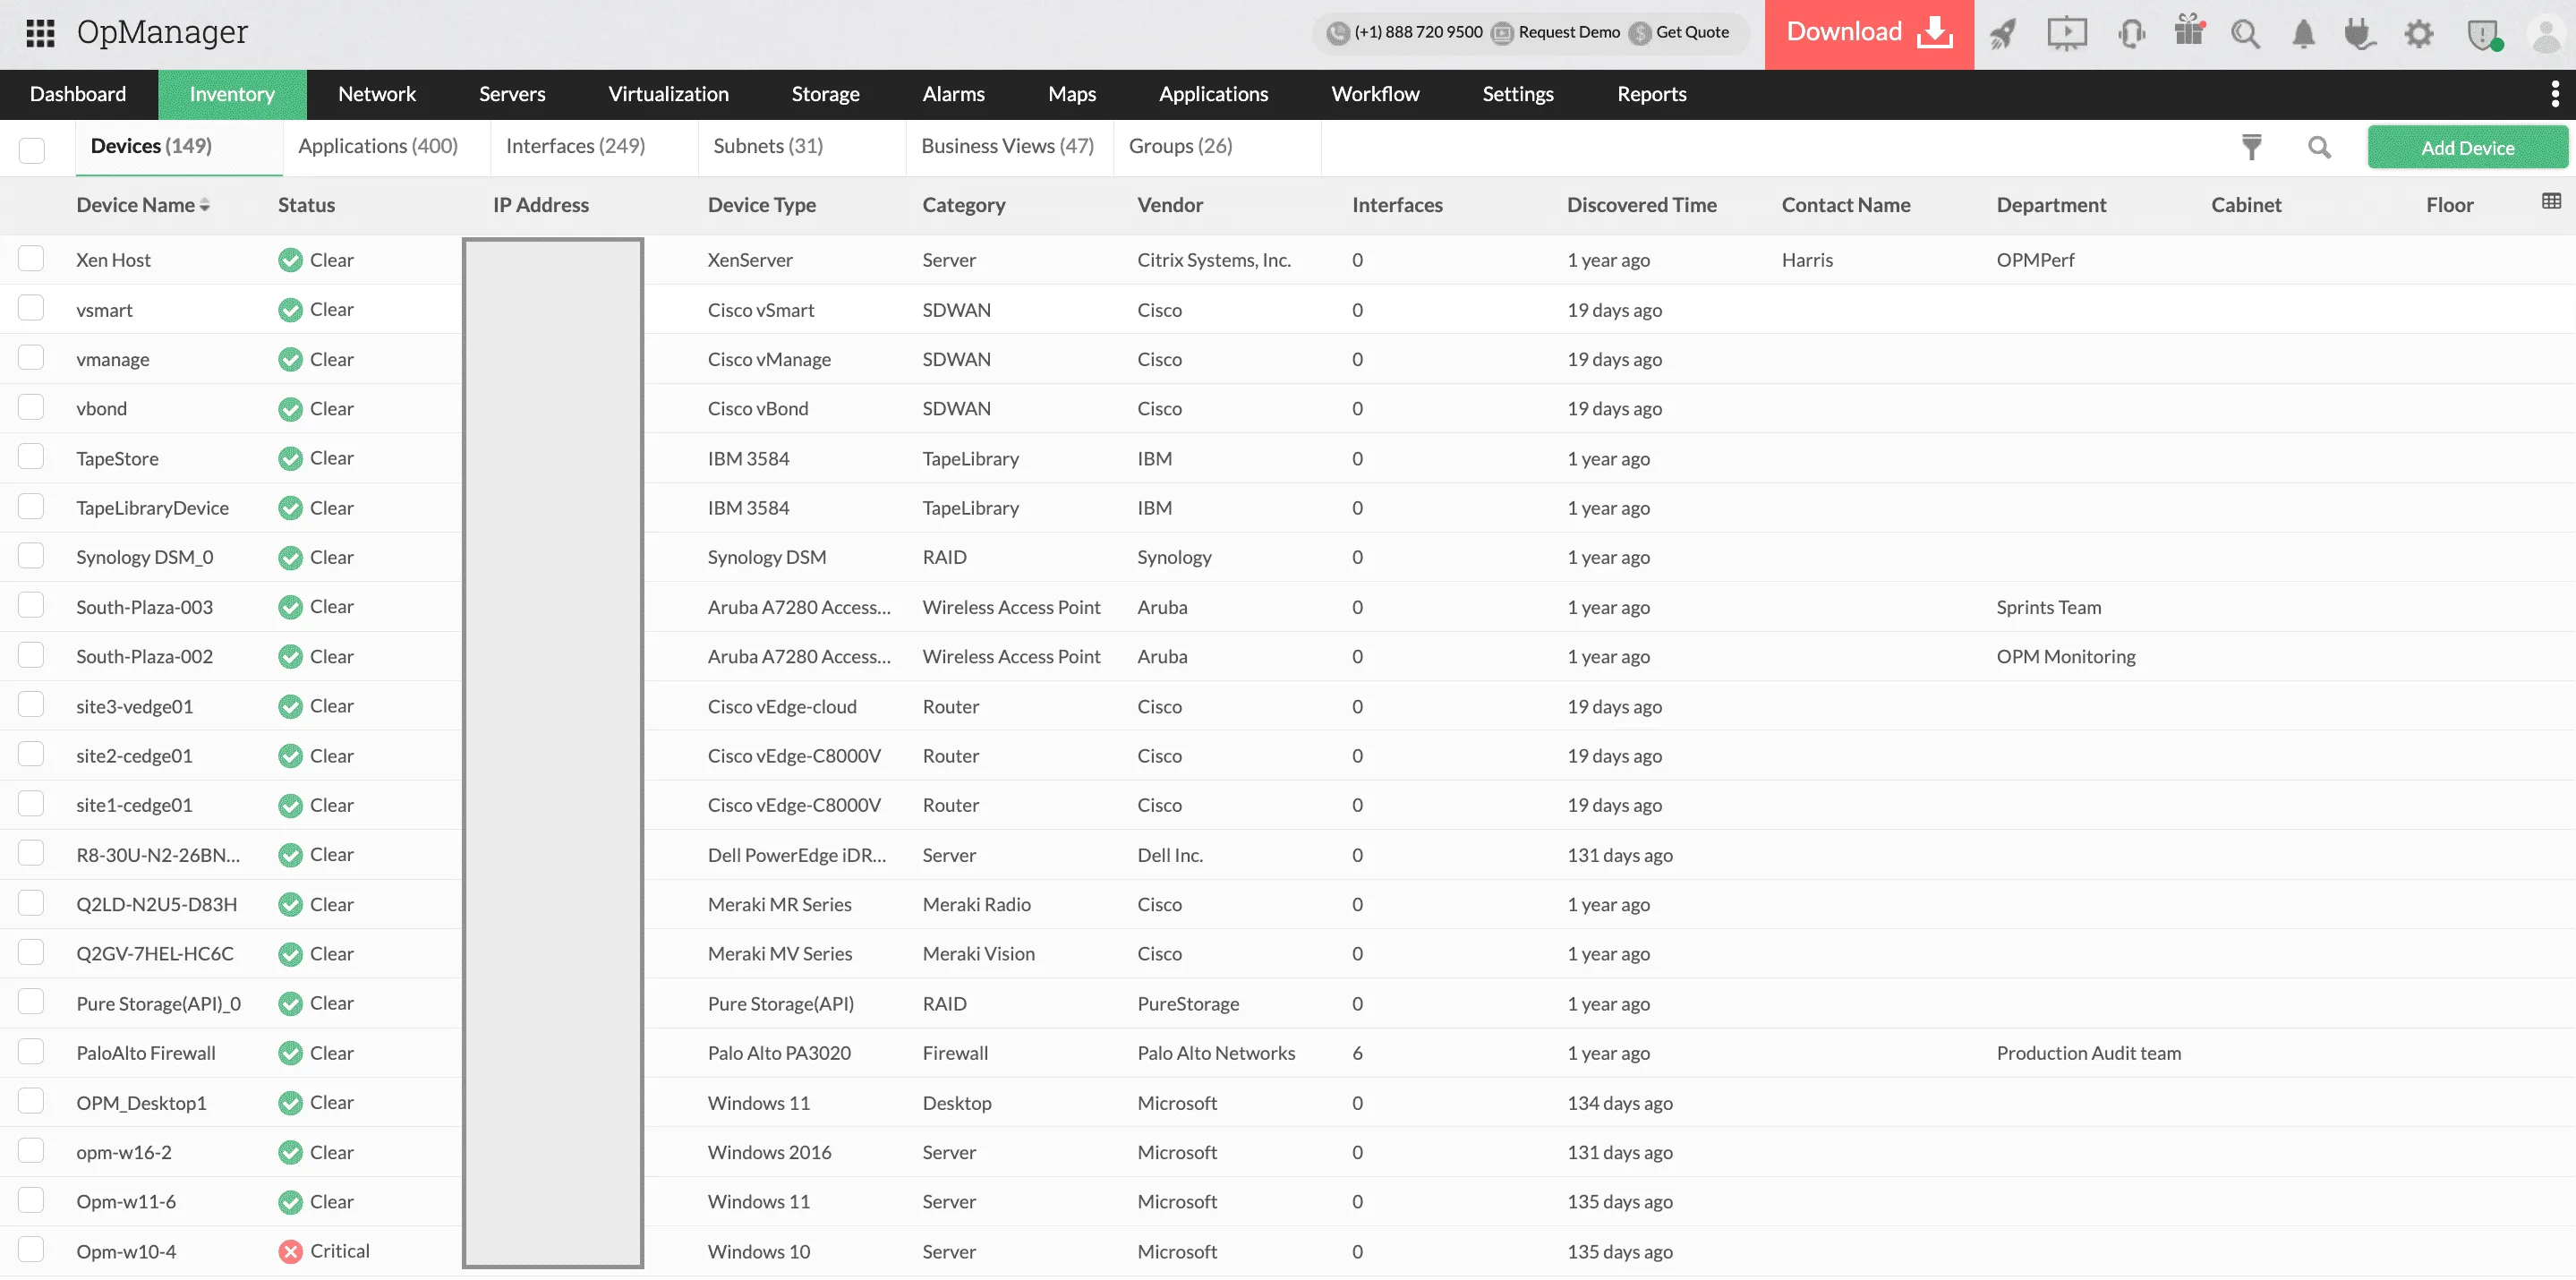The width and height of the screenshot is (2576, 1280).
Task: Tick the site1-cedge01 checkbox
Action: [x=31, y=803]
